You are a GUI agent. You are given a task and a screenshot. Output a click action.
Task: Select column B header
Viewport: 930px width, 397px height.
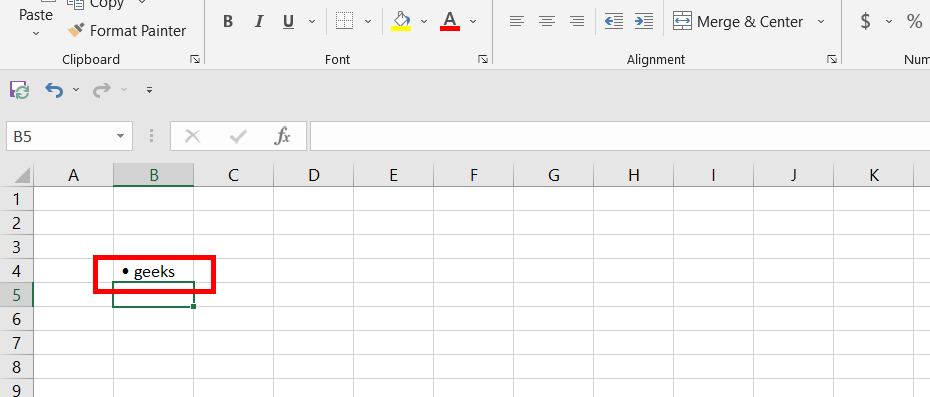[x=154, y=175]
